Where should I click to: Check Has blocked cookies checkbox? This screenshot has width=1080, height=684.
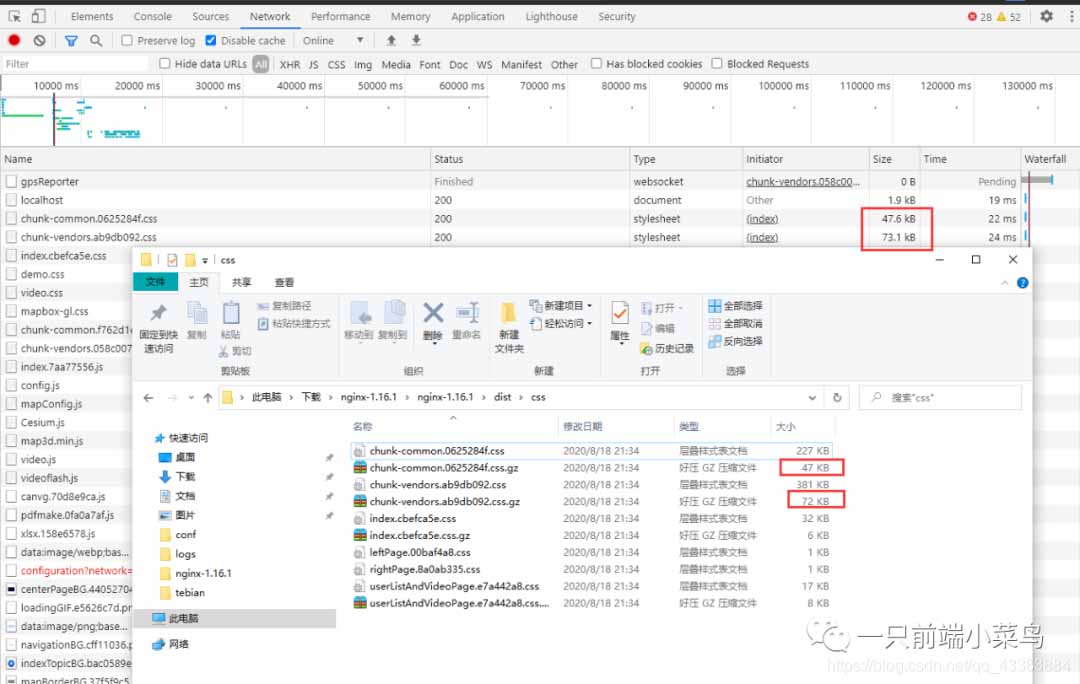[x=596, y=63]
